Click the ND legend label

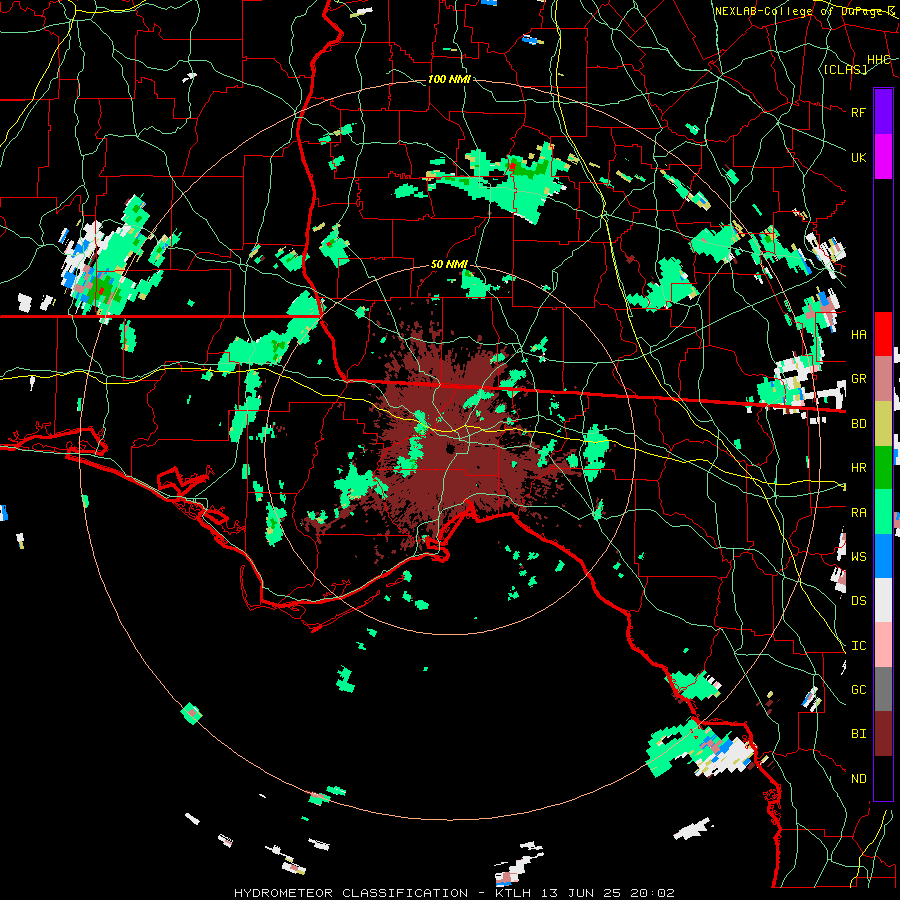(858, 779)
